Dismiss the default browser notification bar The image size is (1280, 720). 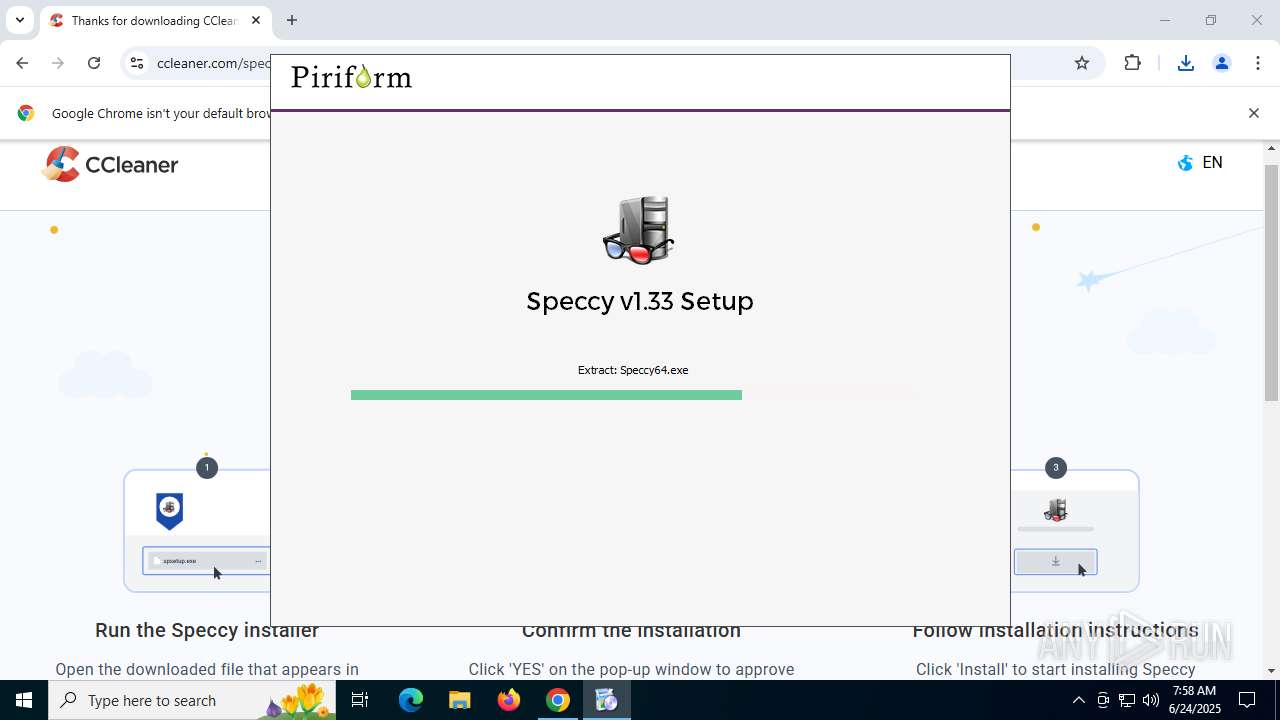[x=1253, y=113]
